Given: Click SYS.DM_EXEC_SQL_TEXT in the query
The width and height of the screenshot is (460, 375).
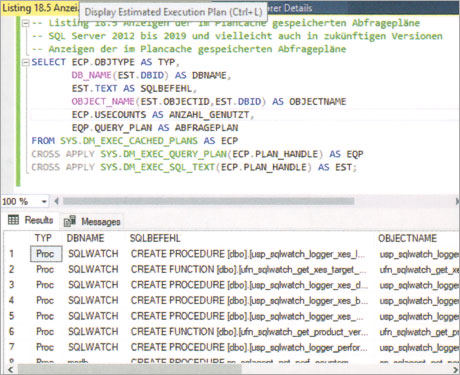Looking at the screenshot, I should (x=158, y=167).
